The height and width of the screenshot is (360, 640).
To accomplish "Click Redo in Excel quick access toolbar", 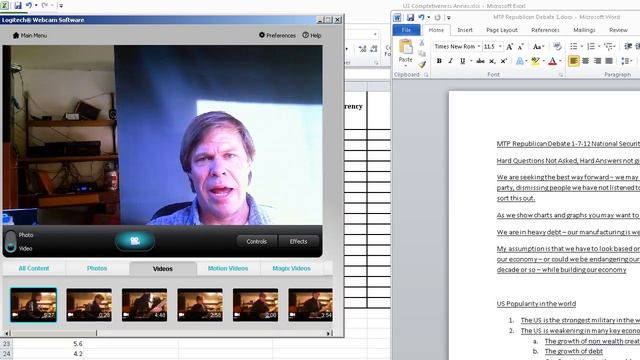I will (x=44, y=5).
